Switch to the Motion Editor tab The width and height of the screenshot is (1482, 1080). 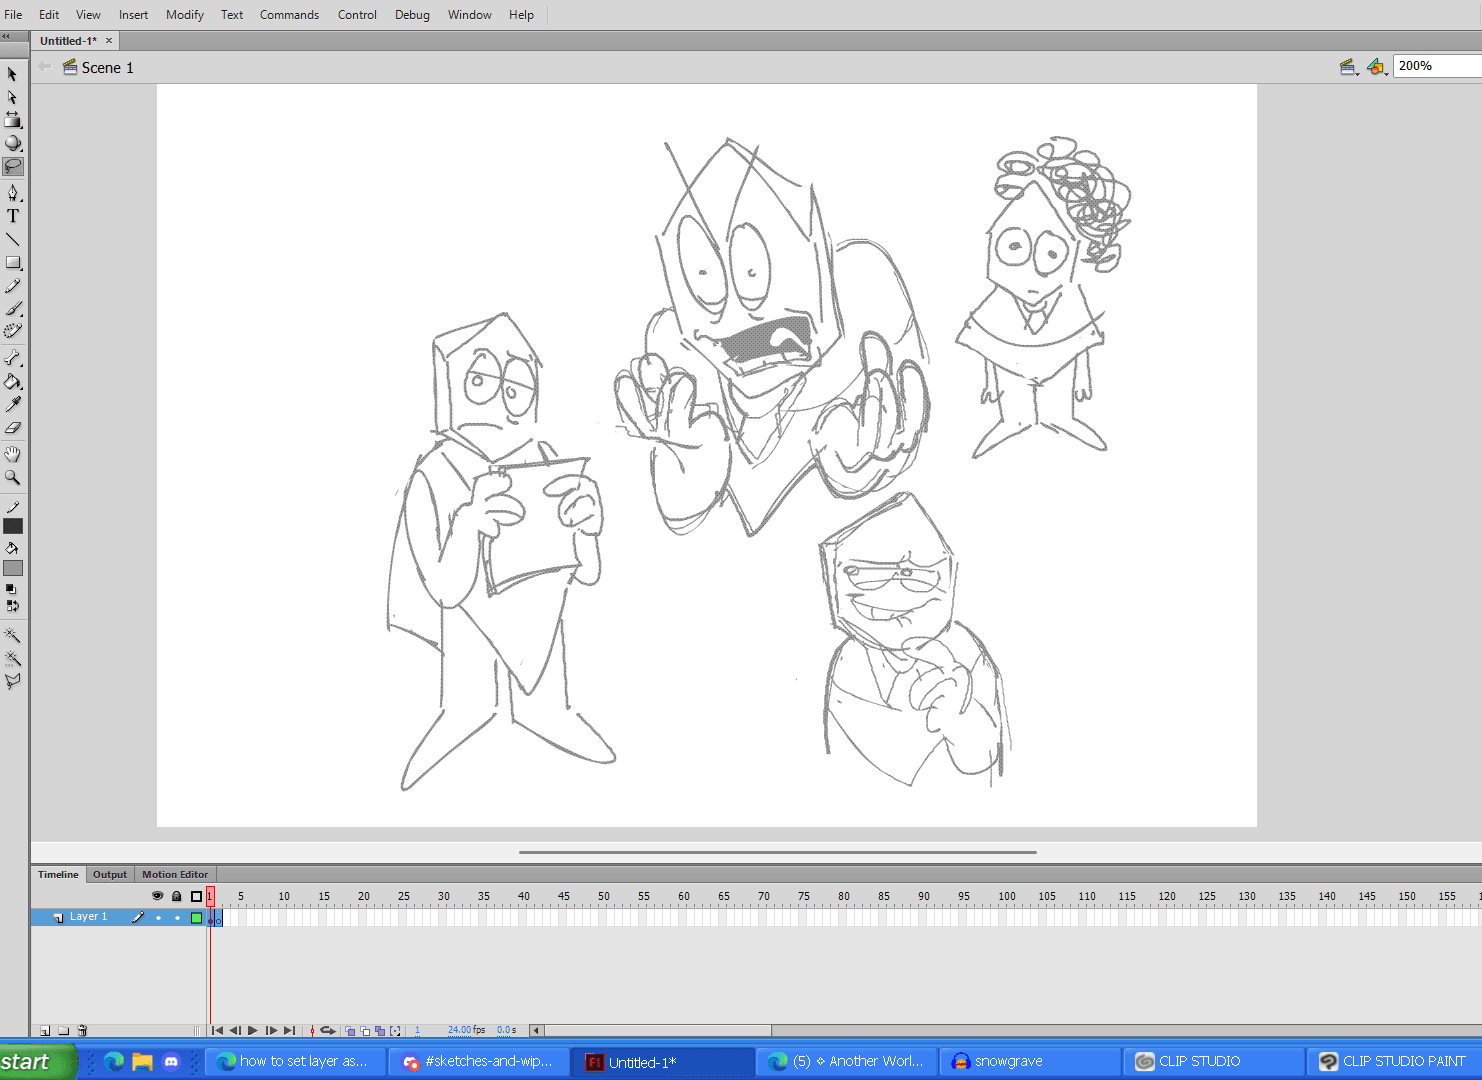[x=175, y=874]
